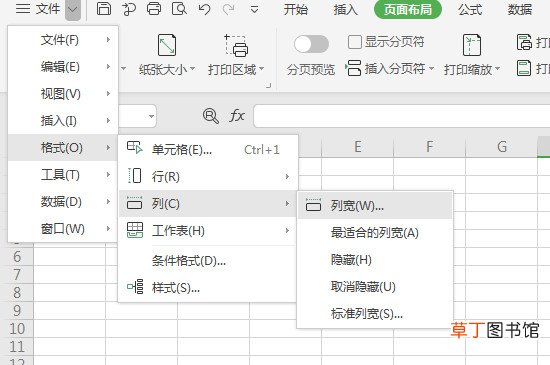Click the 打印区域 print area icon

tap(236, 45)
